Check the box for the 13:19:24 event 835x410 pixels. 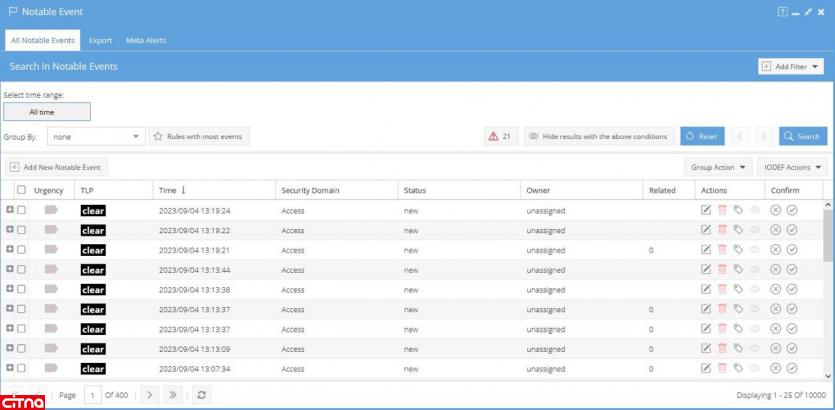21,211
